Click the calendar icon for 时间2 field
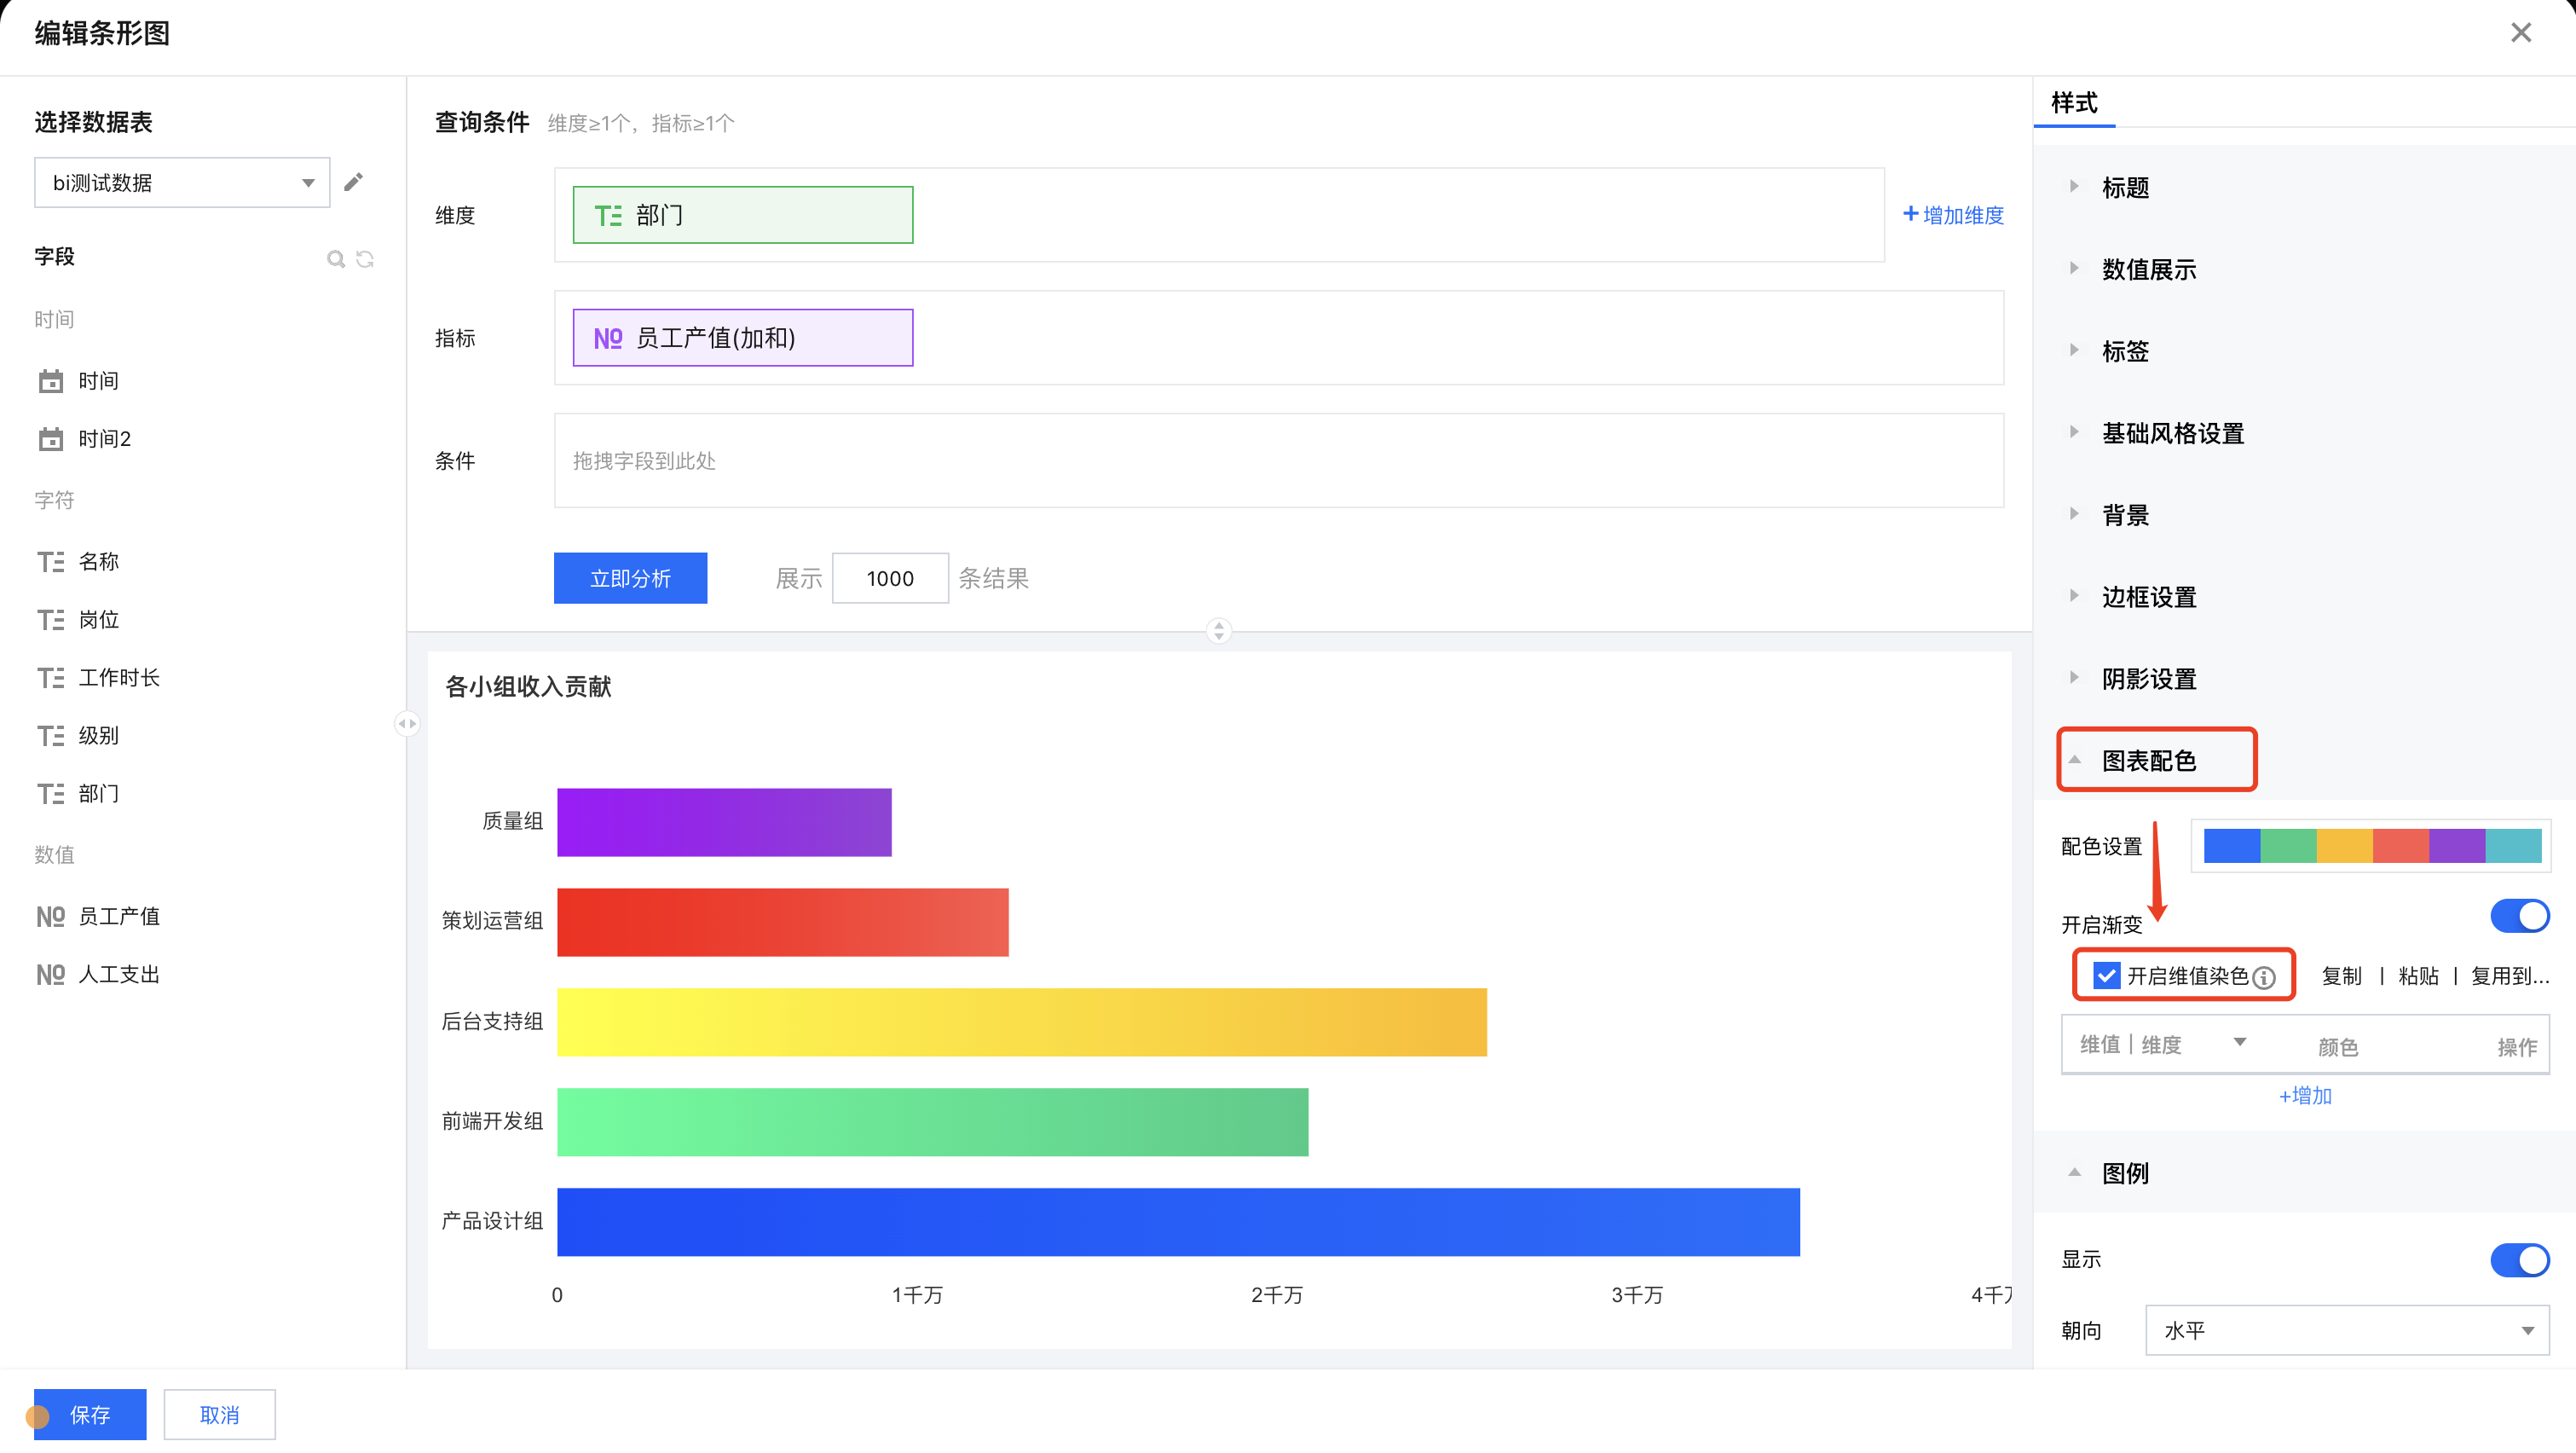The image size is (2576, 1453). 50,439
